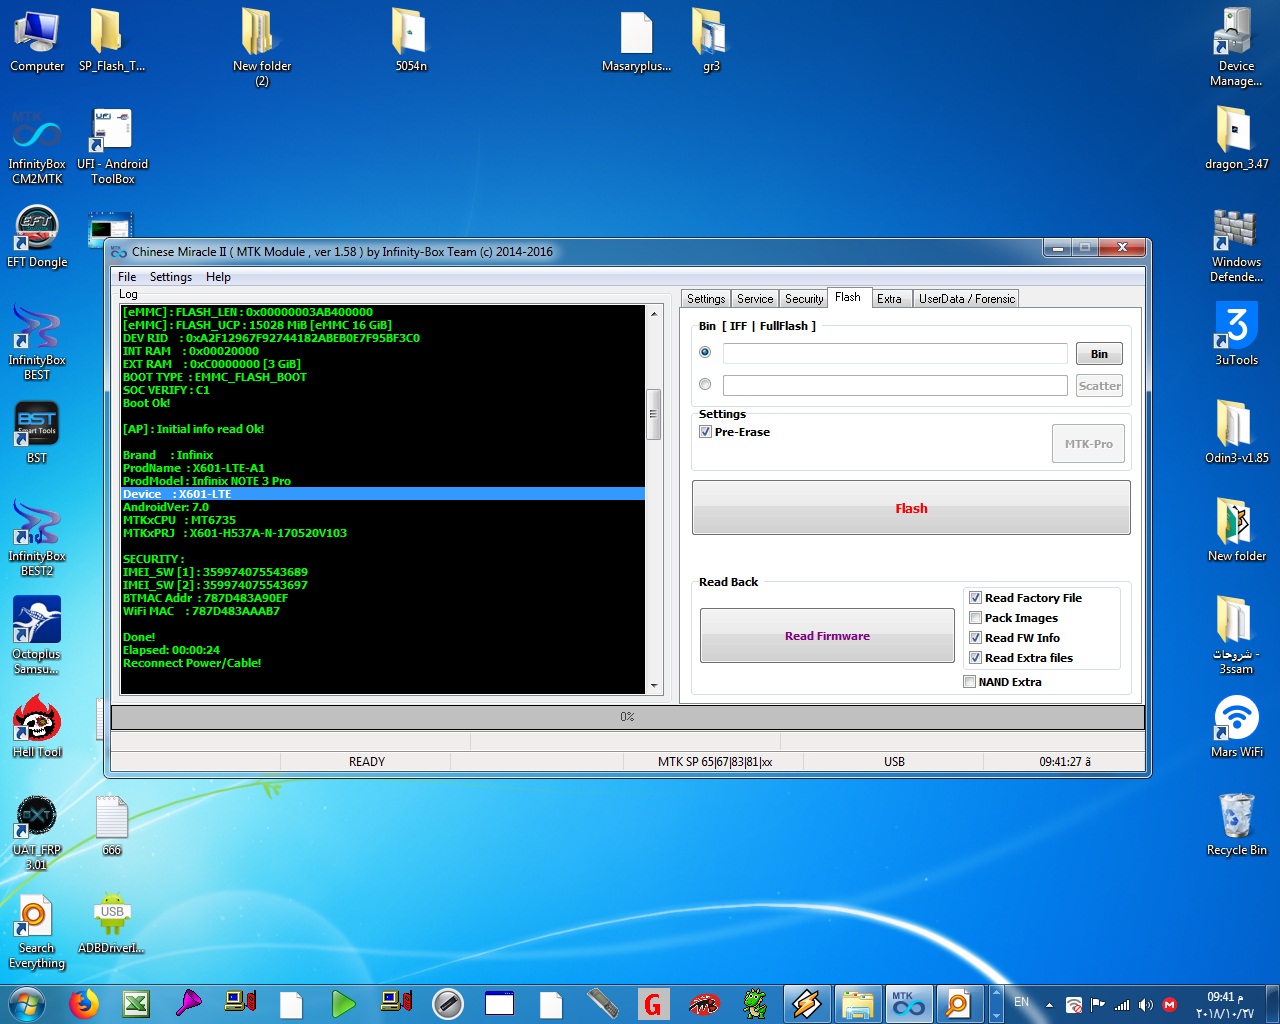Open the 666 text file

(x=112, y=826)
